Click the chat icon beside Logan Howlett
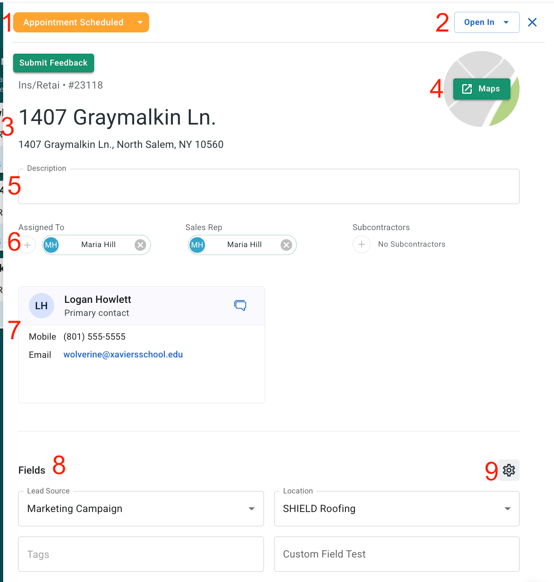This screenshot has width=554, height=582. coord(240,305)
